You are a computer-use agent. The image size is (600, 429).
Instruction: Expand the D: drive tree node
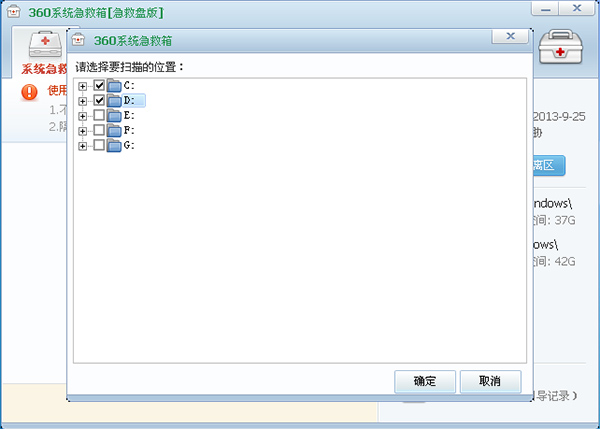[82, 101]
